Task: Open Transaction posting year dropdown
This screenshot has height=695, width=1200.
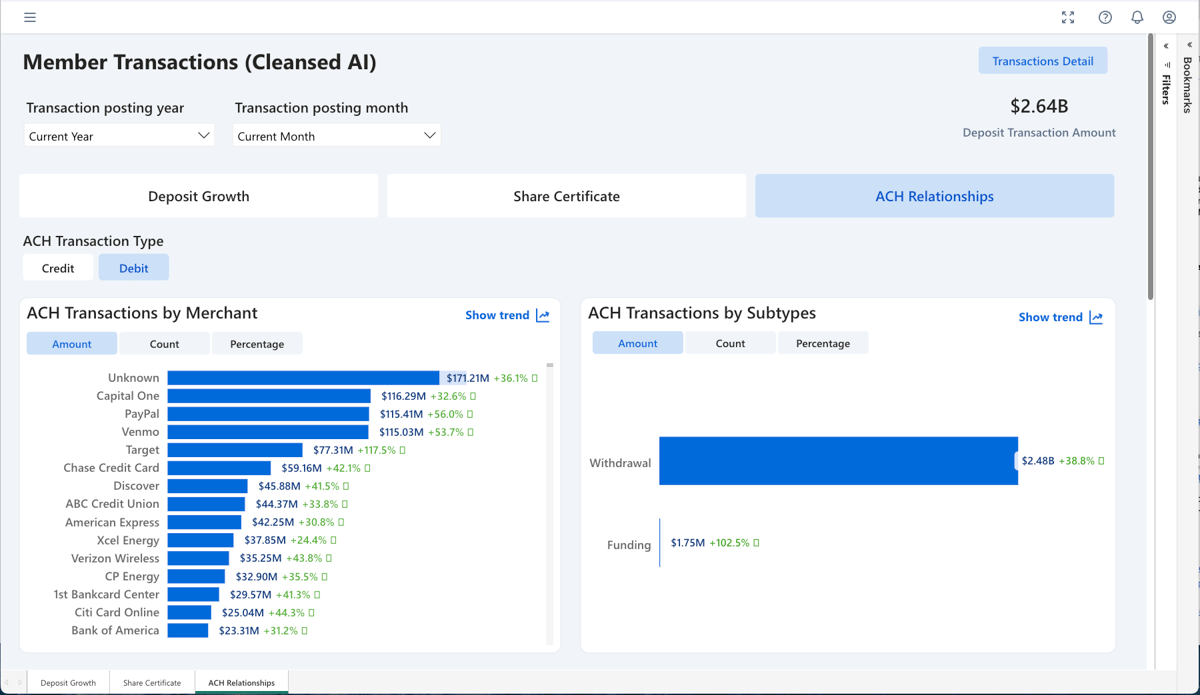Action: (119, 136)
